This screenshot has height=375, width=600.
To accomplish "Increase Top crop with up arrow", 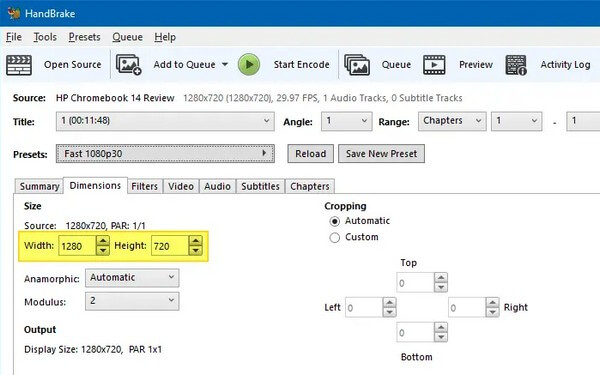I will pyautogui.click(x=441, y=278).
